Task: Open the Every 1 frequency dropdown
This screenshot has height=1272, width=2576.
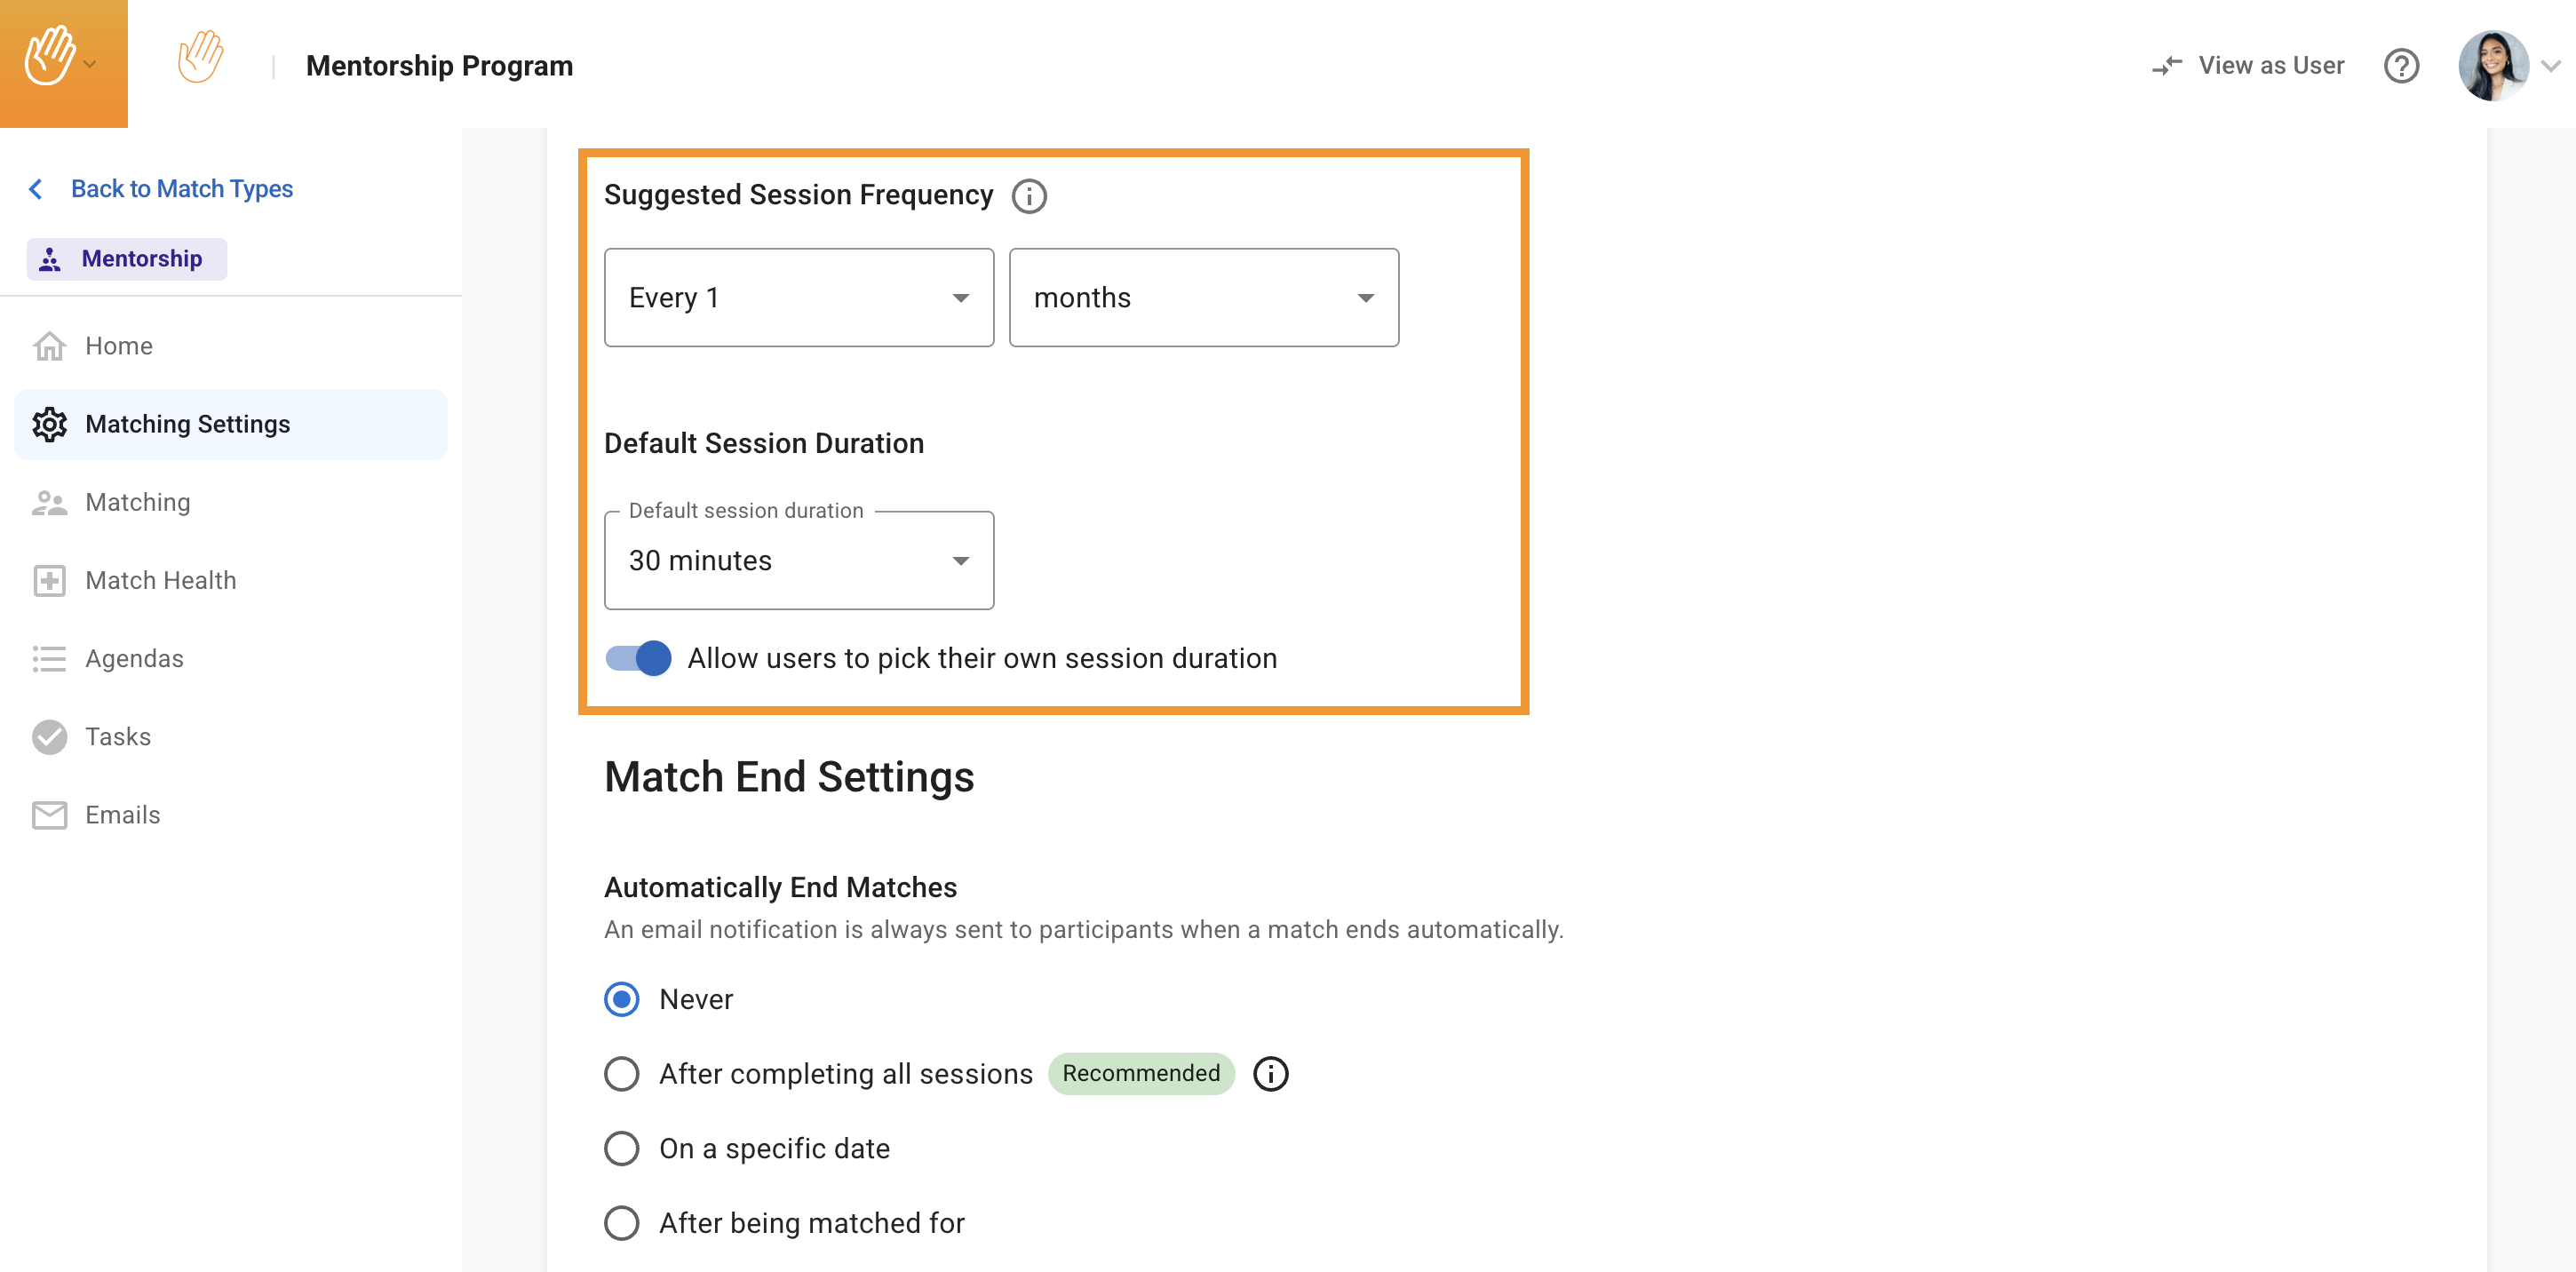Action: point(798,298)
